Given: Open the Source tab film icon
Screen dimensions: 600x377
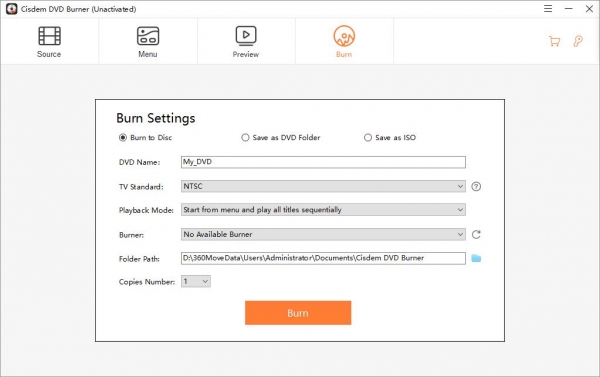Looking at the screenshot, I should pyautogui.click(x=49, y=36).
